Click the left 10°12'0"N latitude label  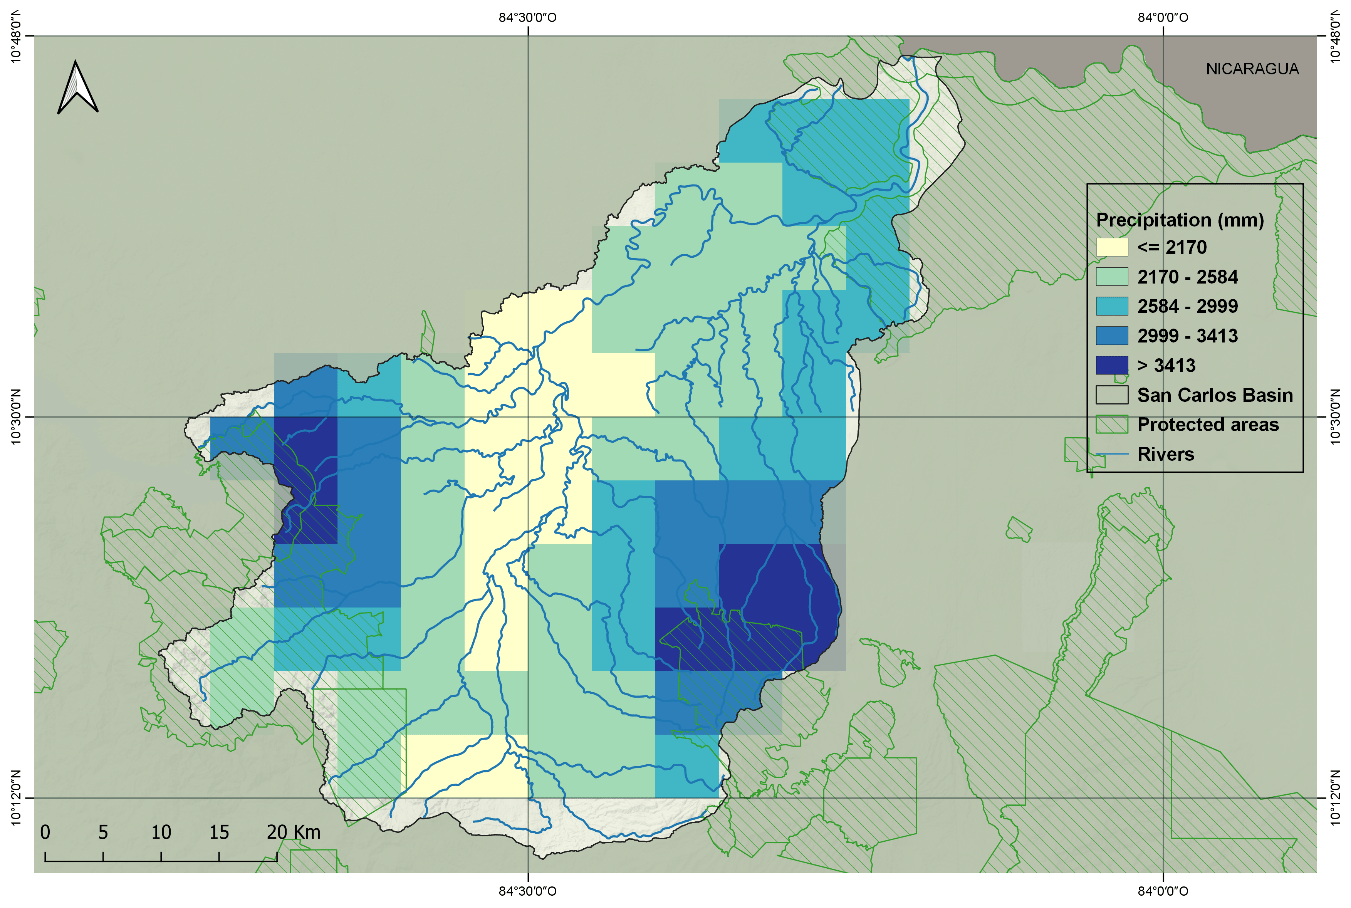pyautogui.click(x=16, y=798)
